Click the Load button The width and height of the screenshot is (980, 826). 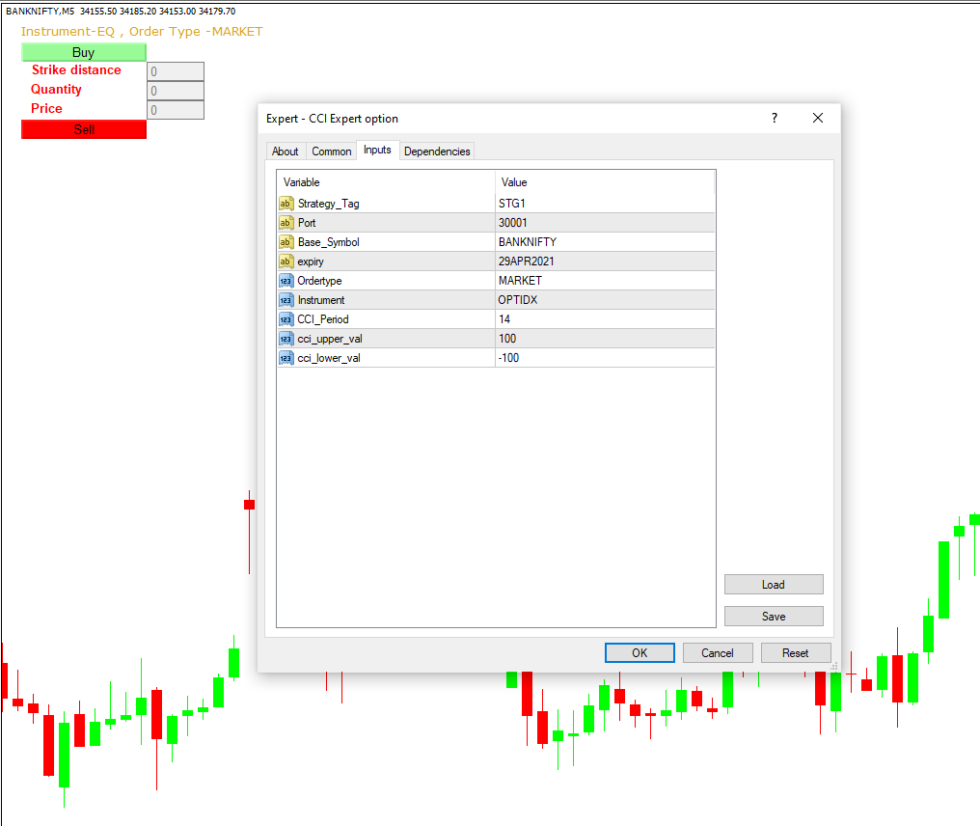click(773, 584)
